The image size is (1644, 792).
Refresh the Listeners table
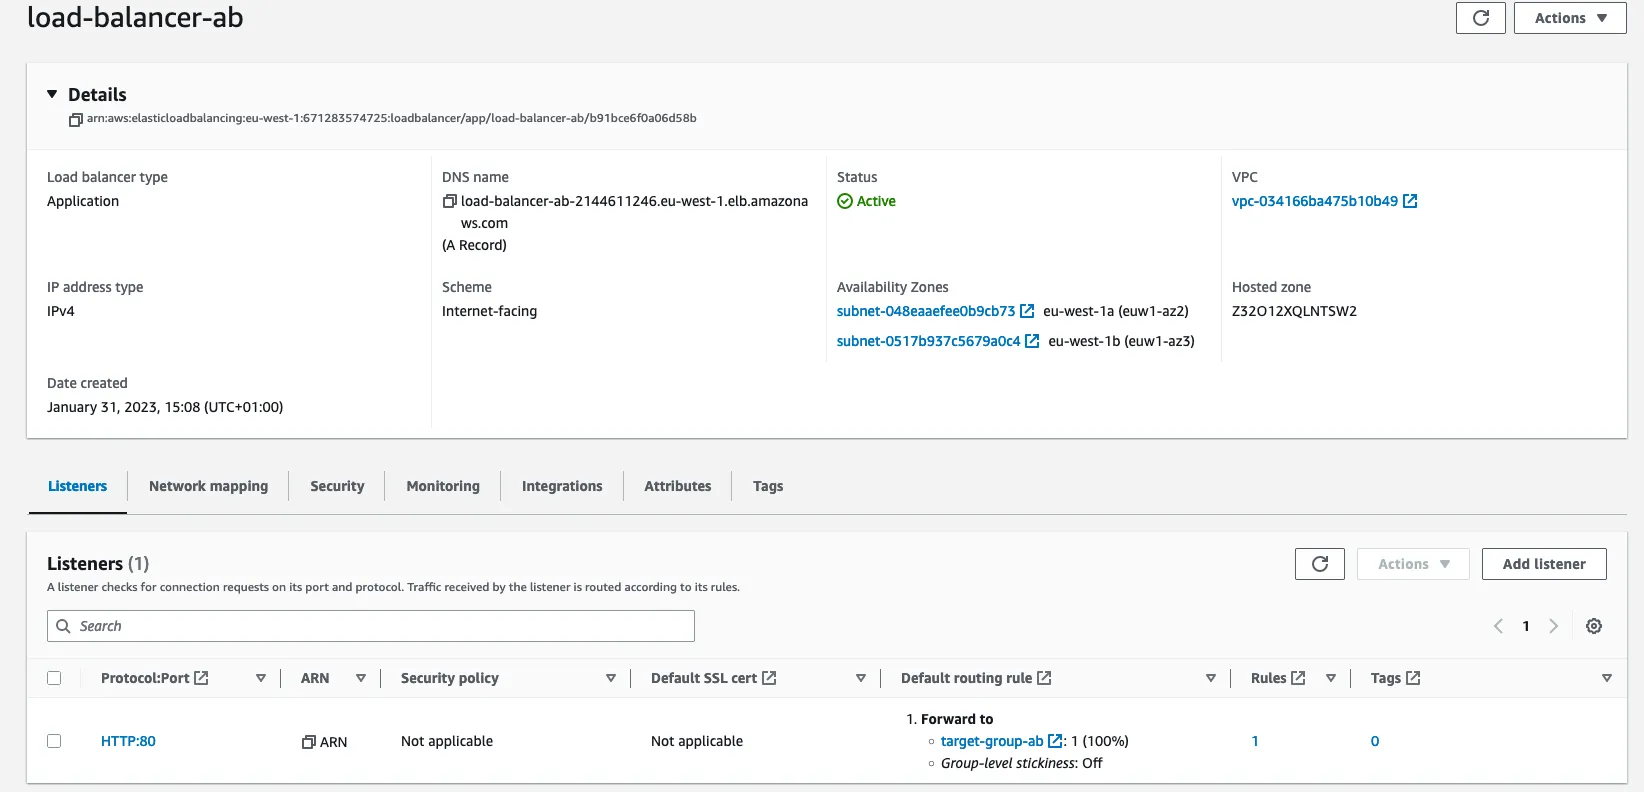[1319, 564]
